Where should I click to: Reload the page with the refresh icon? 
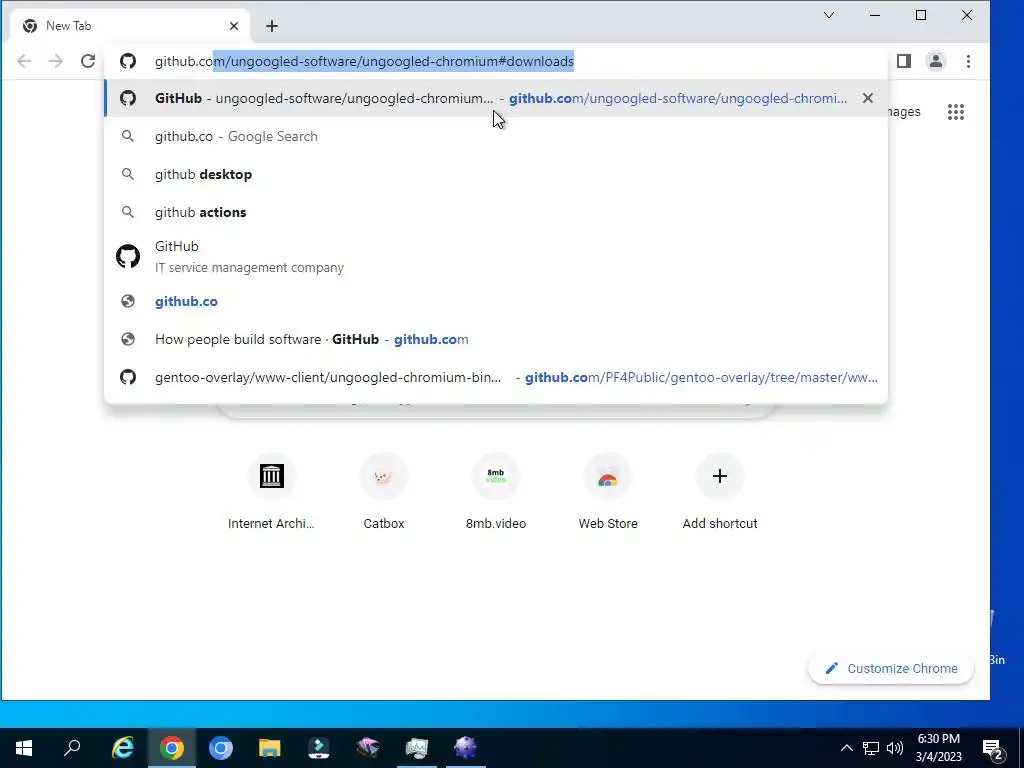point(88,61)
